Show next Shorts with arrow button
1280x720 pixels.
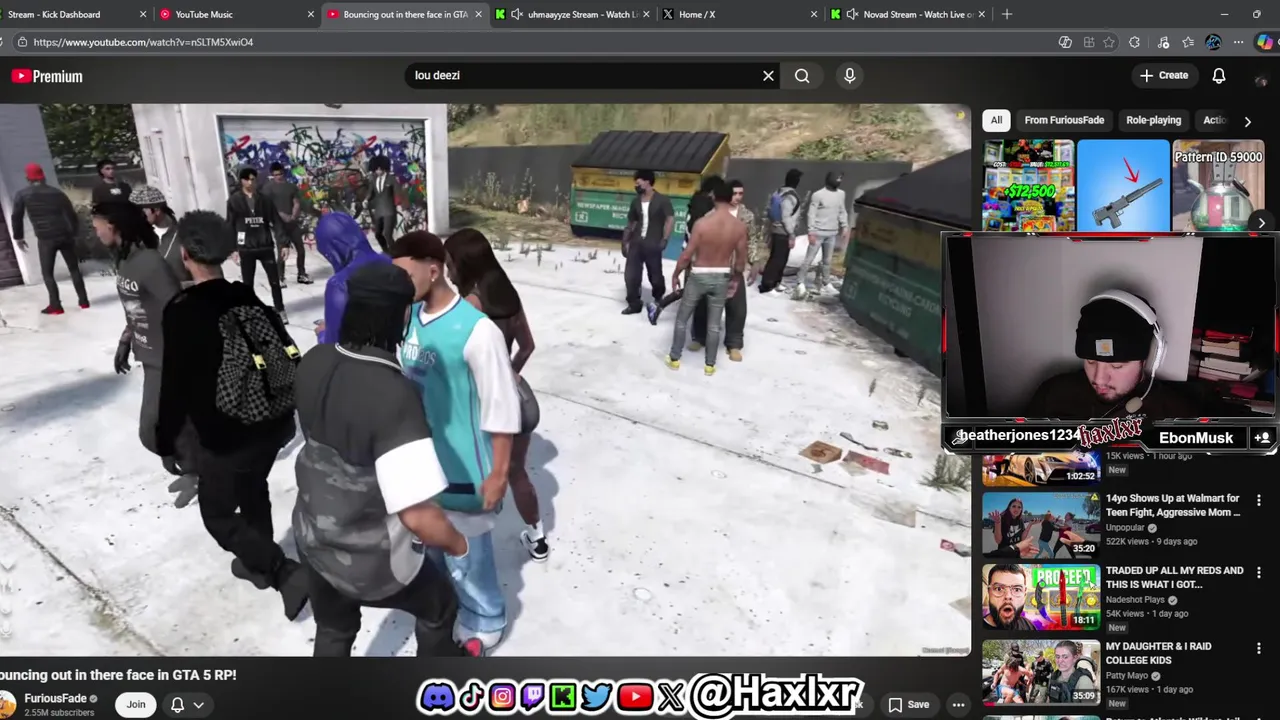[1262, 223]
